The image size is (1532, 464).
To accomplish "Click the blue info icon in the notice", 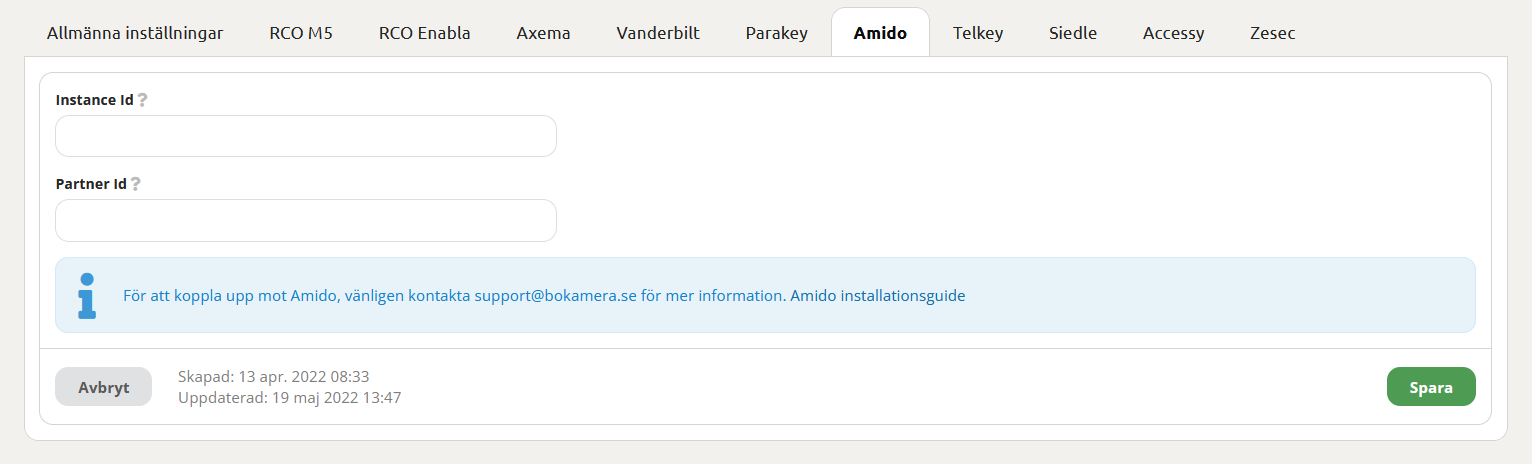I will [87, 295].
